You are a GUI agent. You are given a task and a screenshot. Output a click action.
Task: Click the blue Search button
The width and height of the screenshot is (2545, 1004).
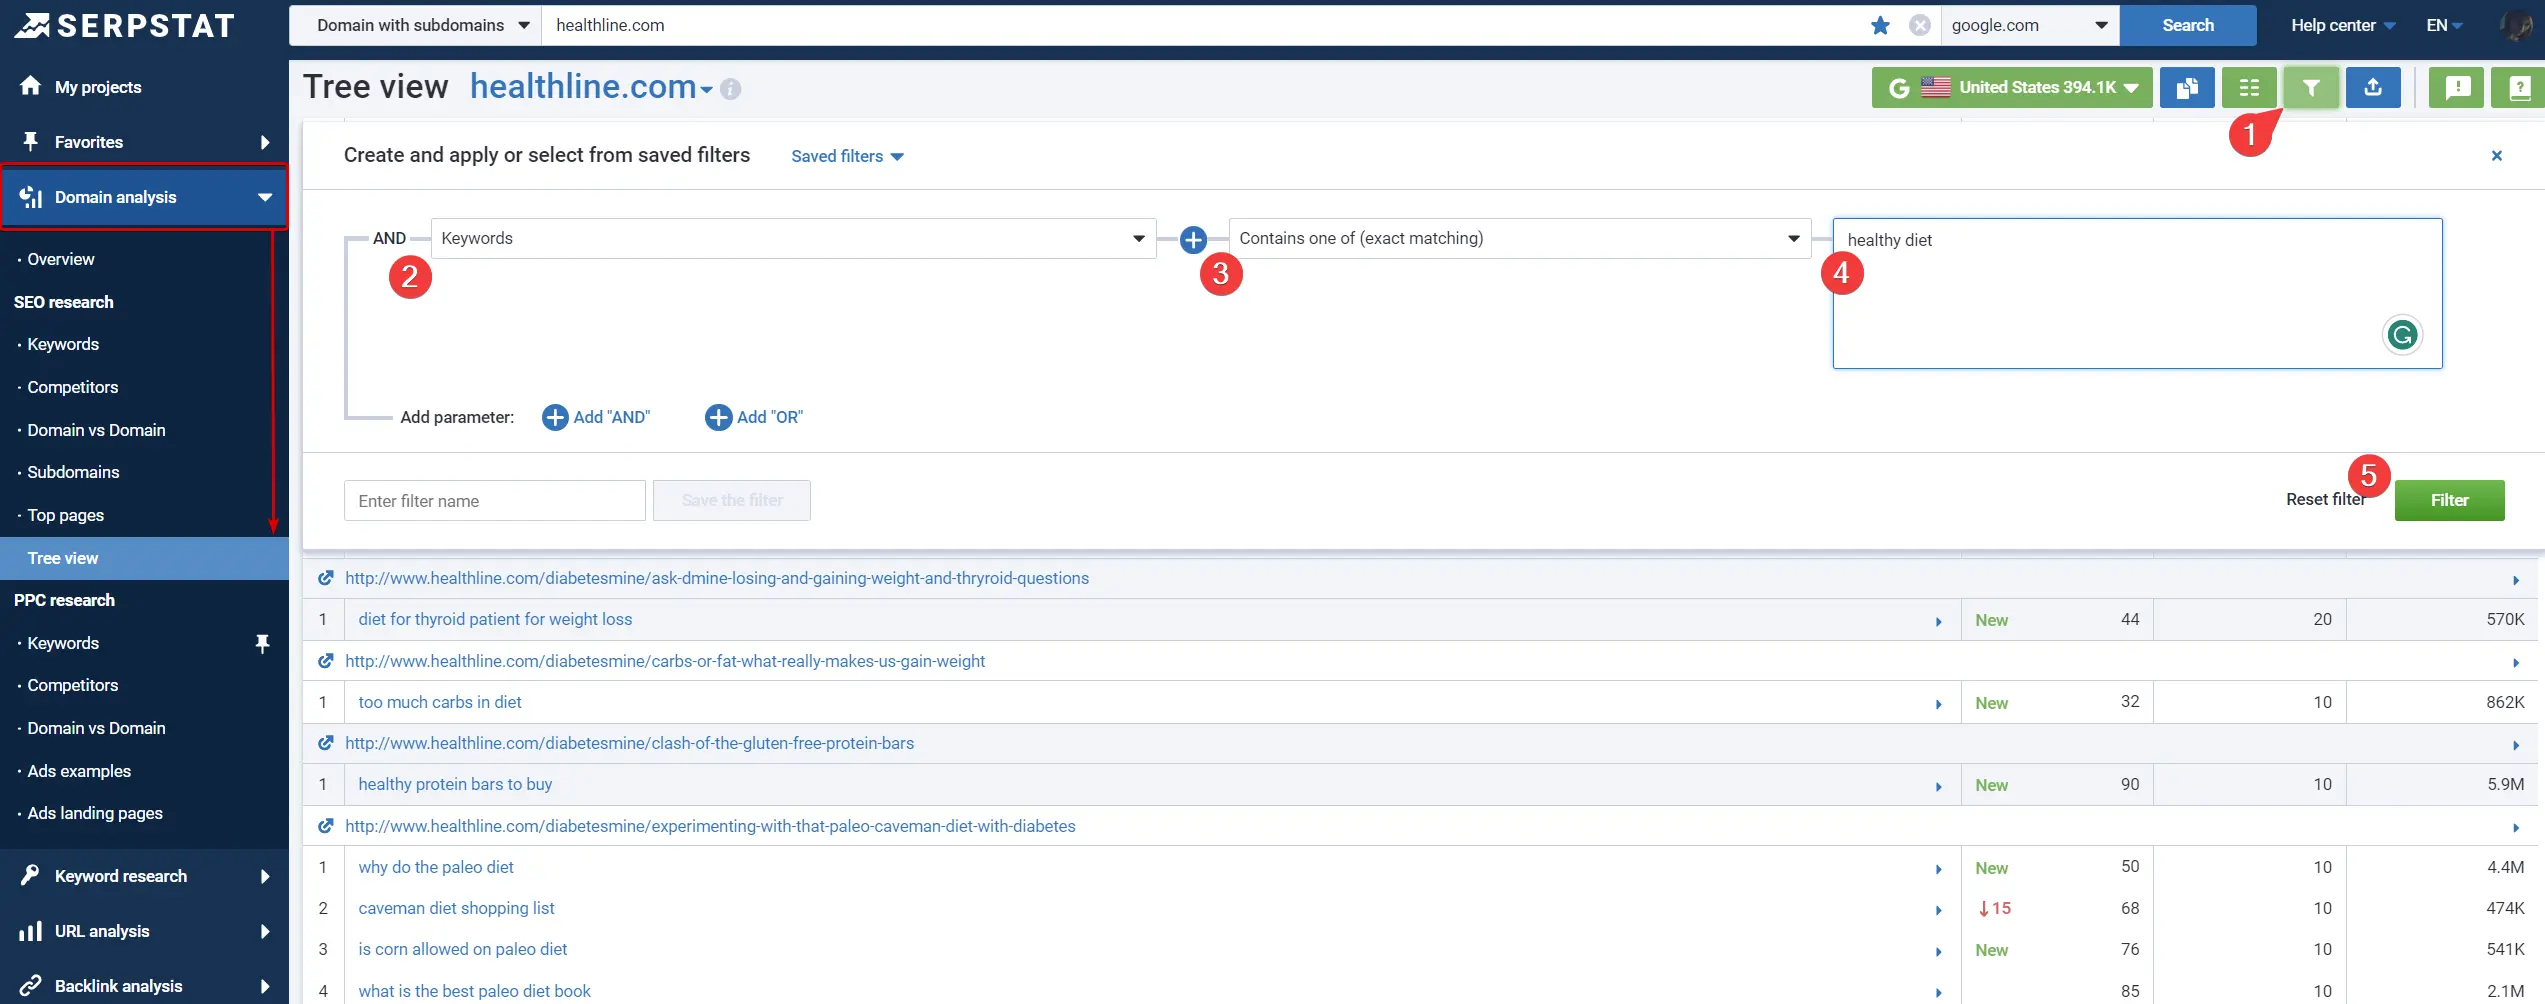pyautogui.click(x=2188, y=25)
